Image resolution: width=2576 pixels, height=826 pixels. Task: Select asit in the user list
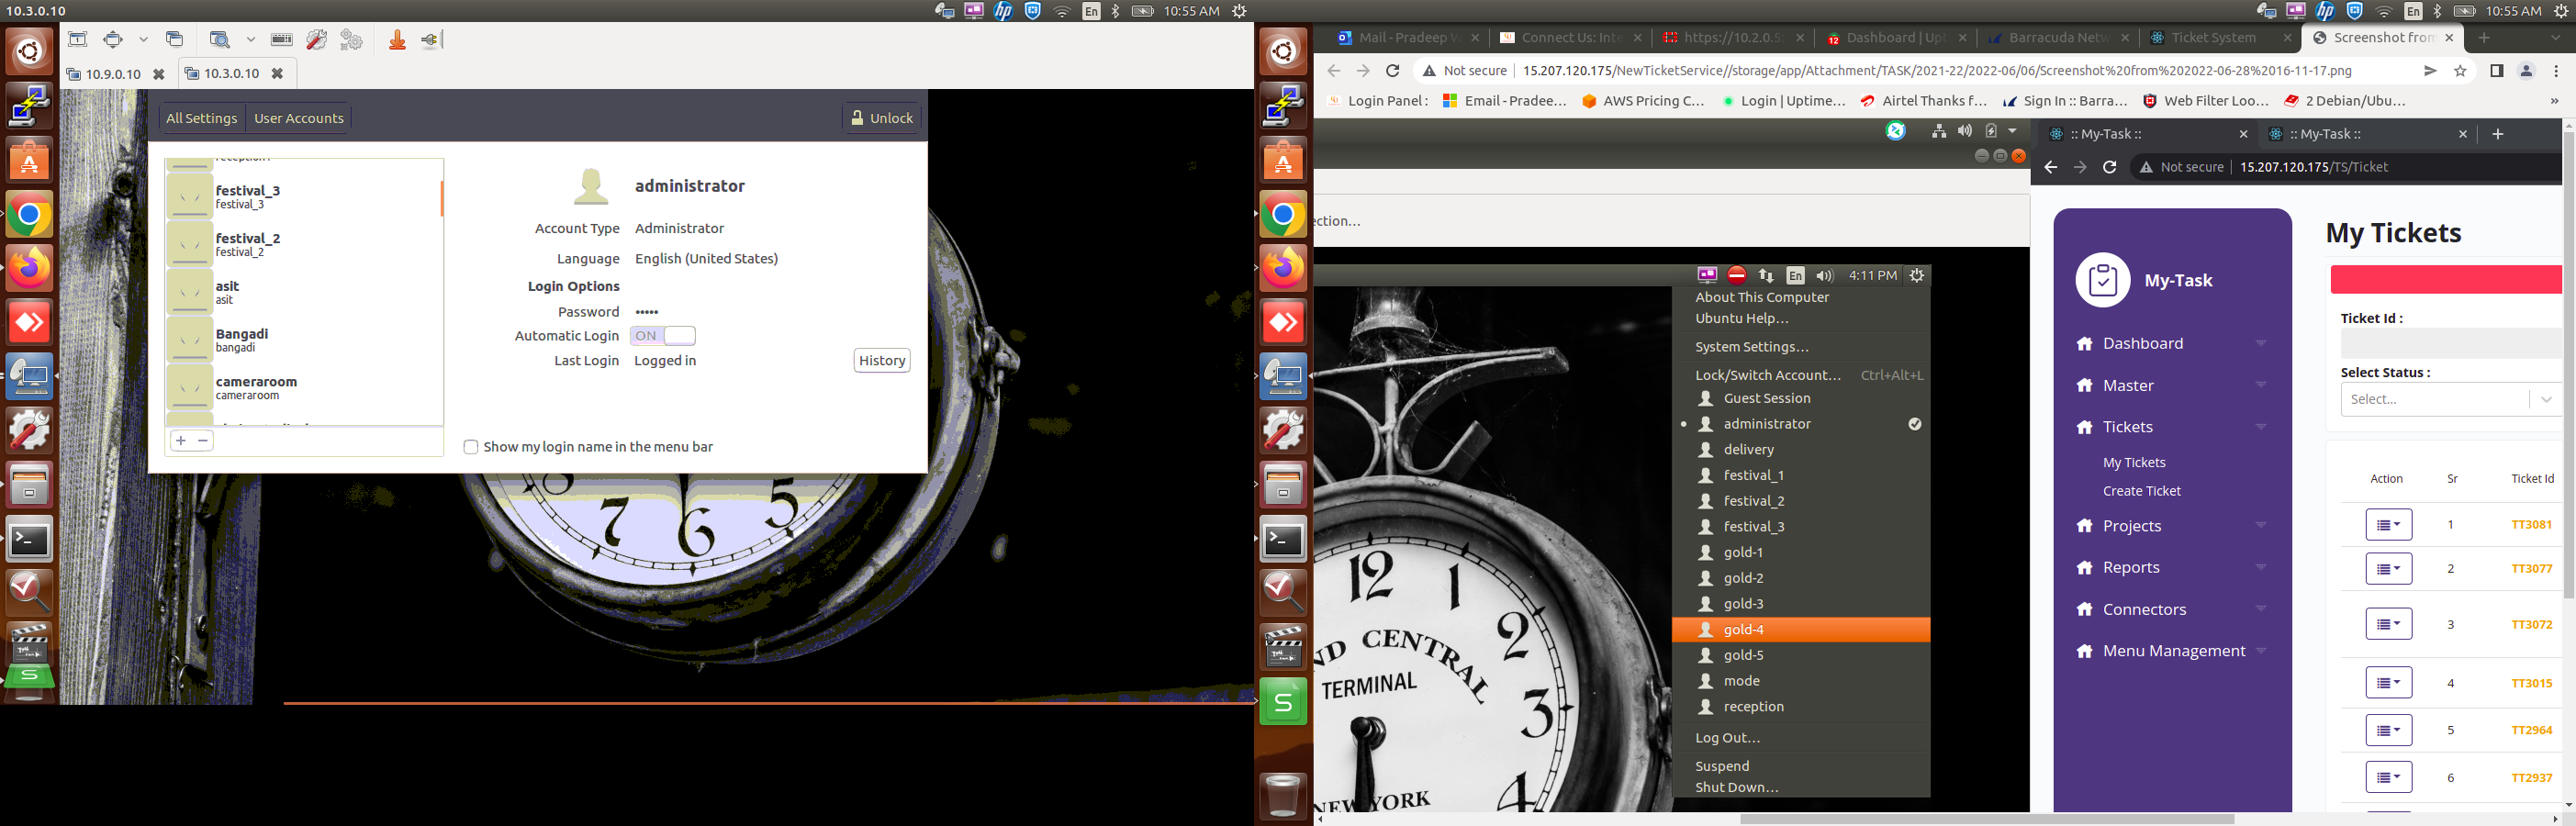tap(302, 292)
